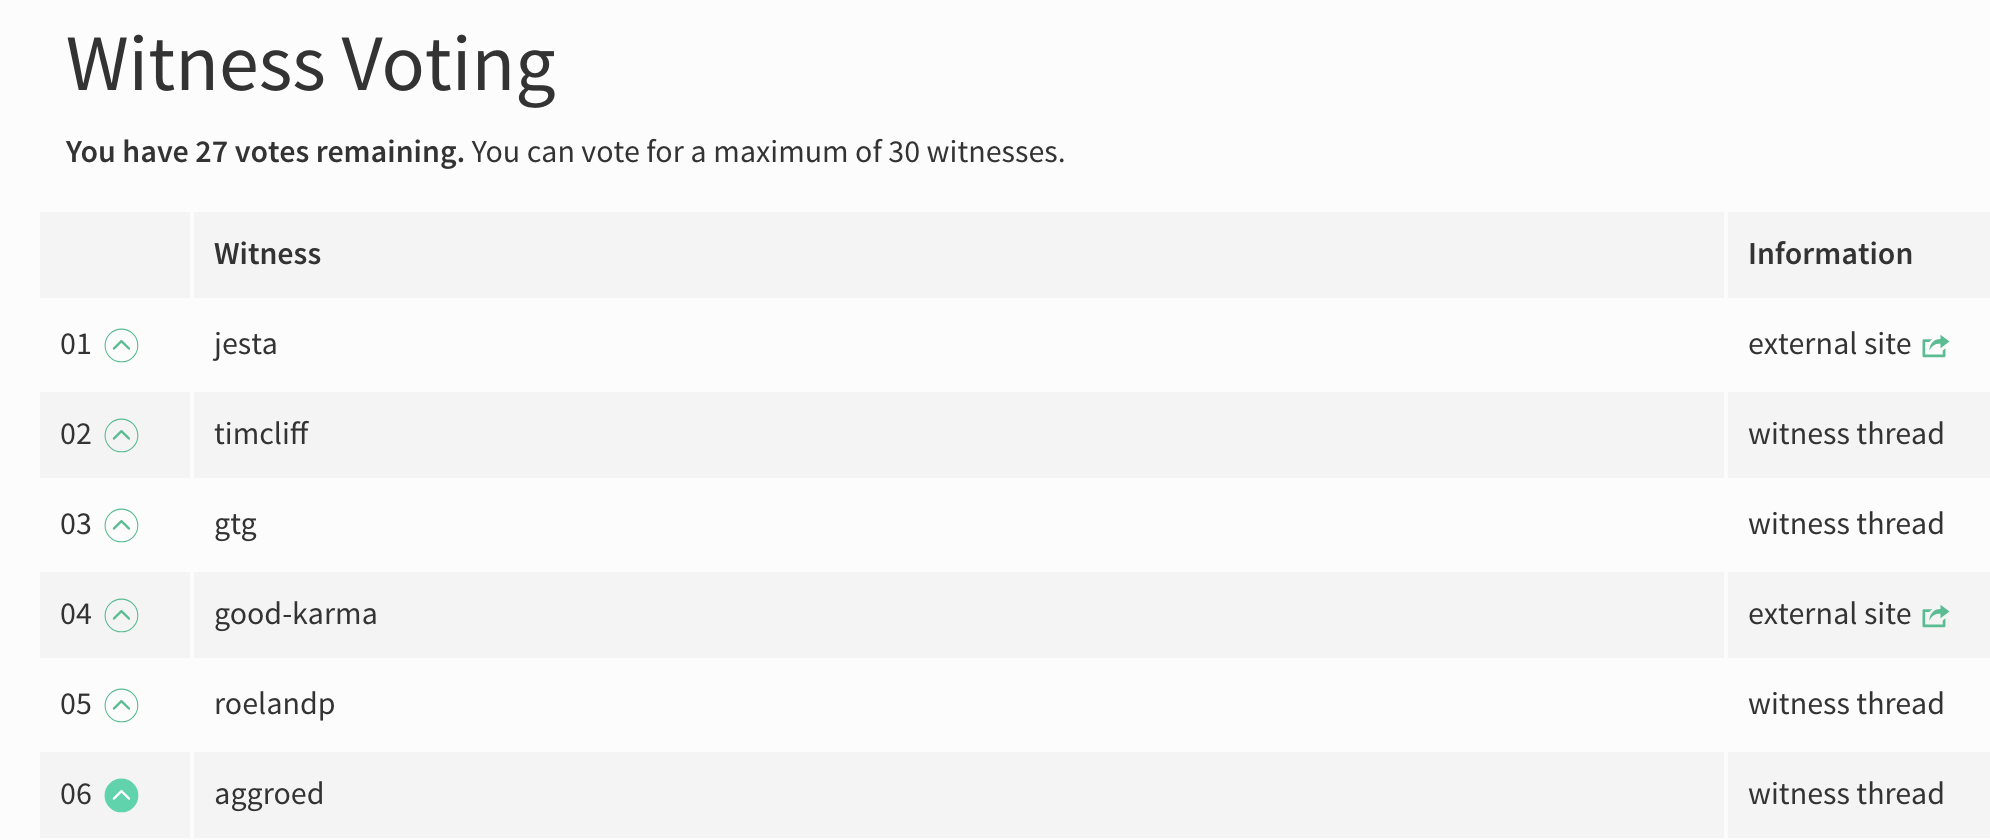Open gtg witness profile
The height and width of the screenshot is (840, 1990).
(x=235, y=526)
